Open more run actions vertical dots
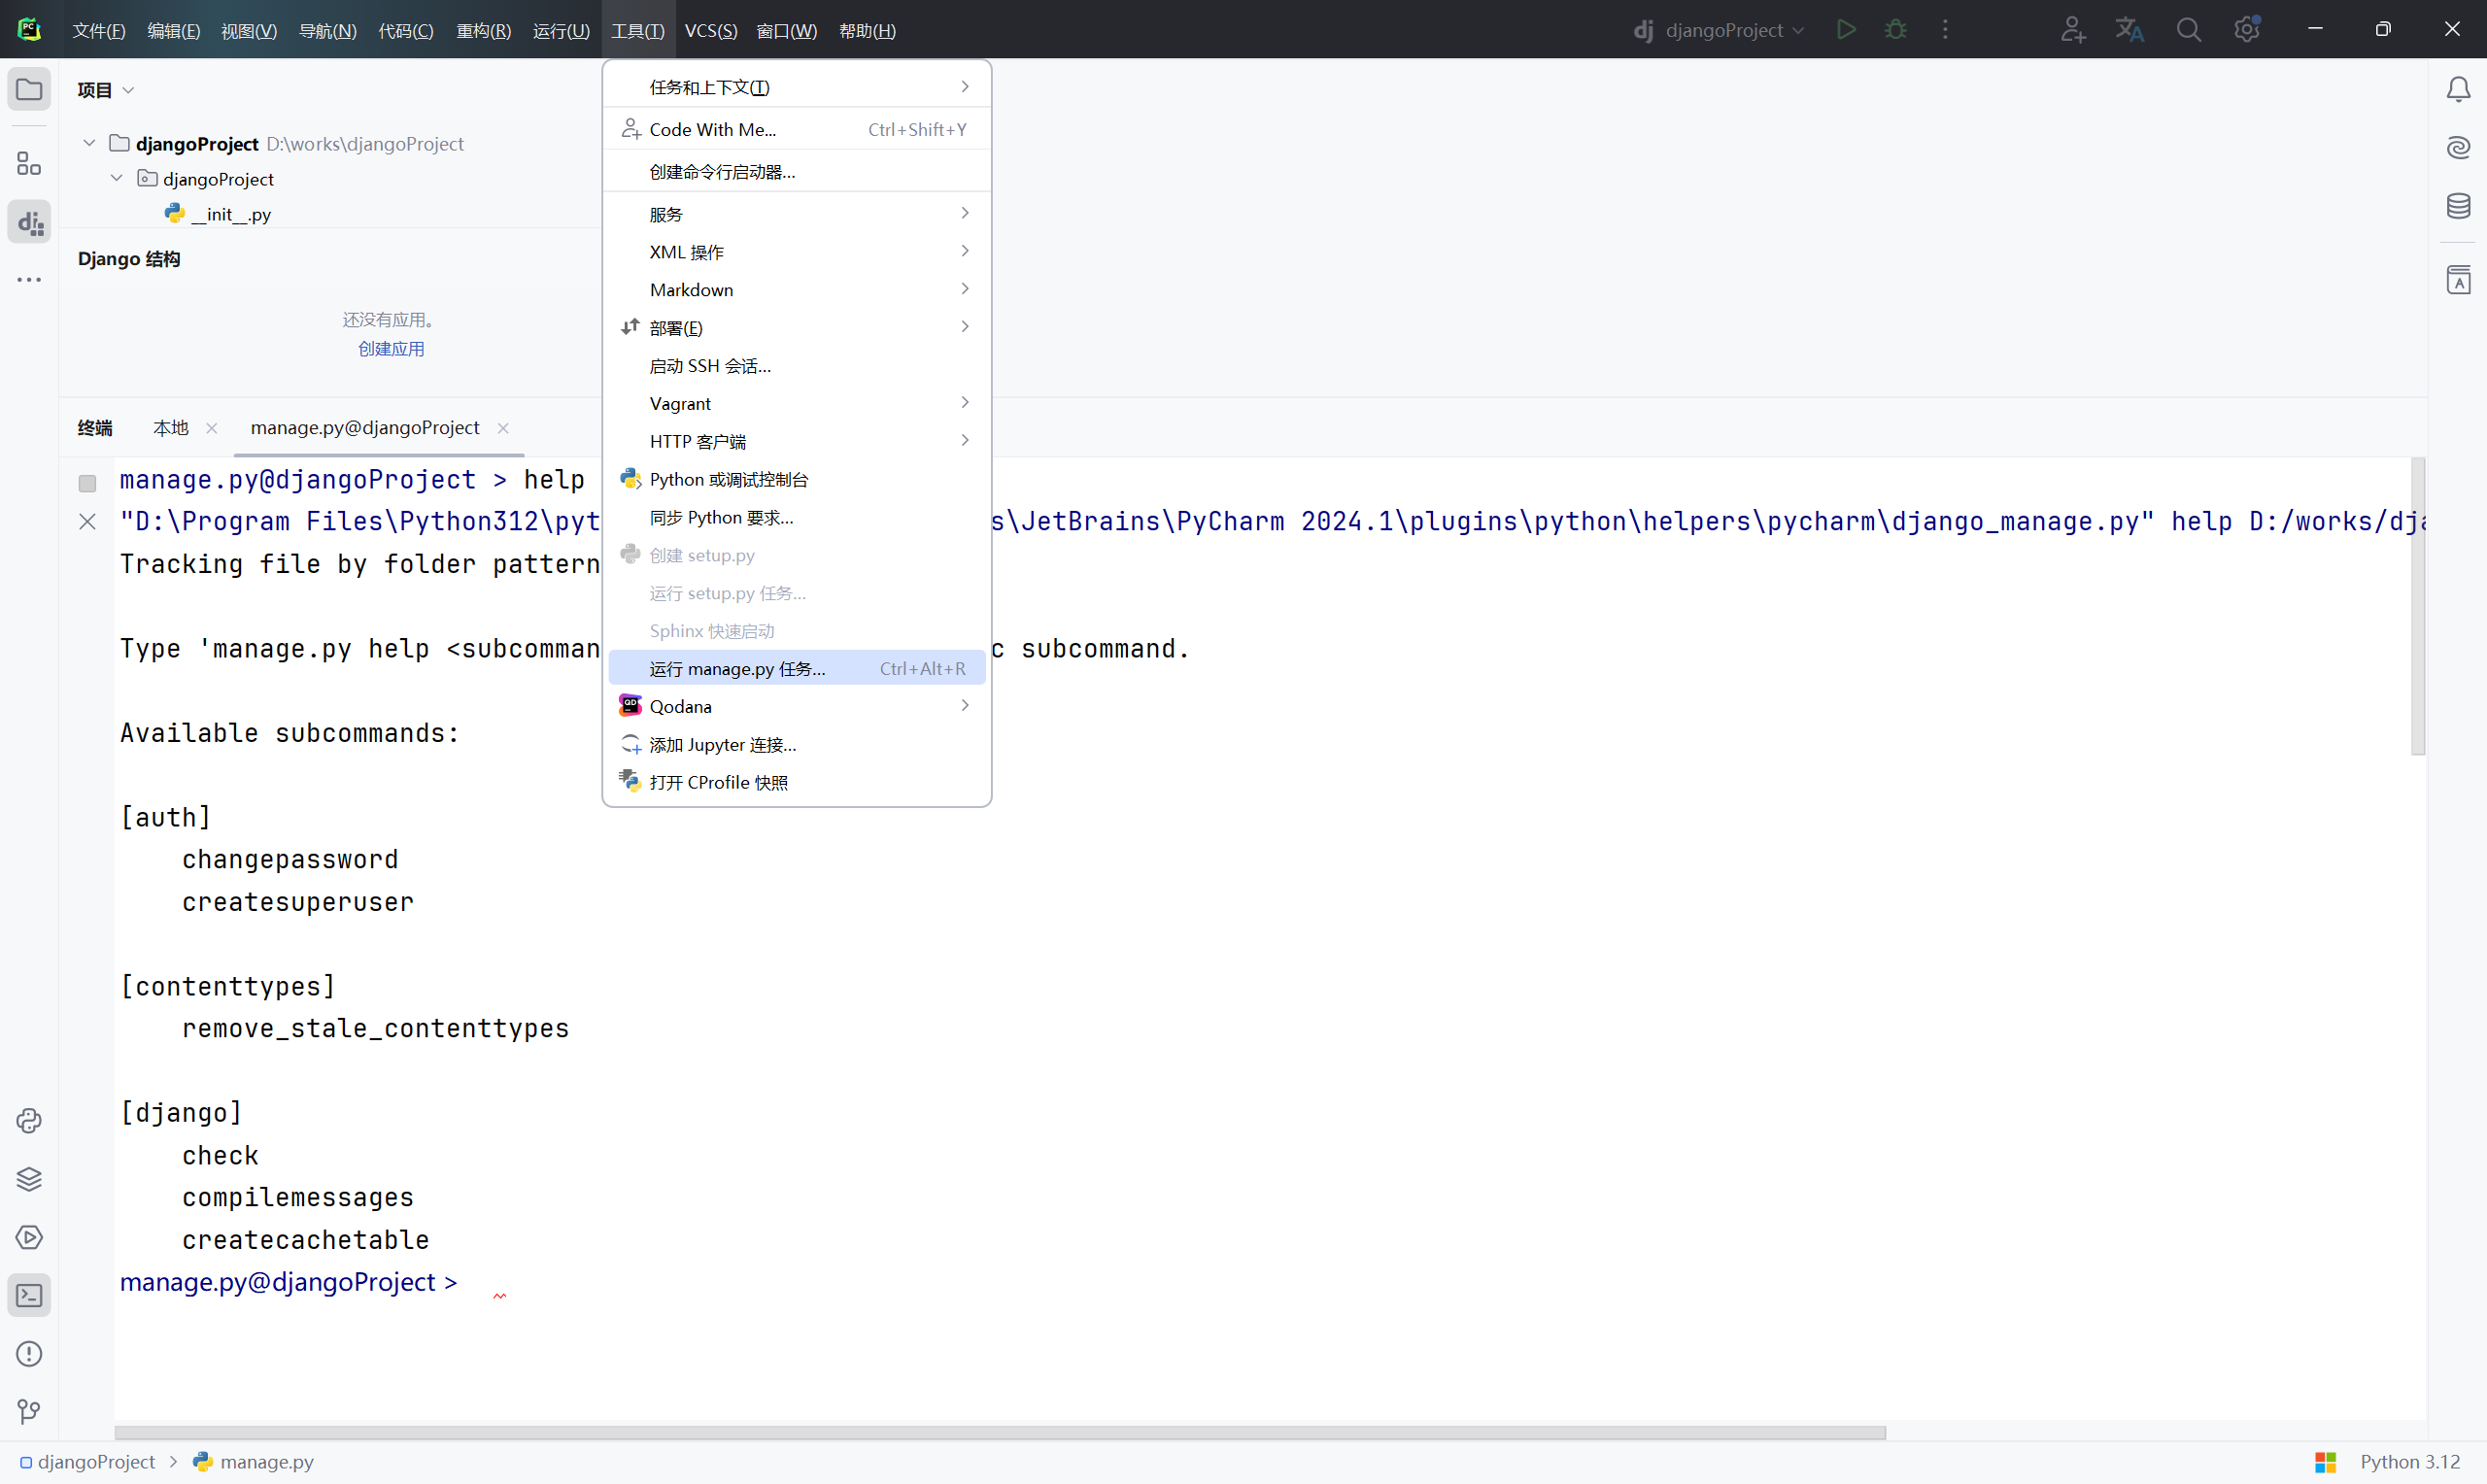2487x1484 pixels. coord(1945,30)
